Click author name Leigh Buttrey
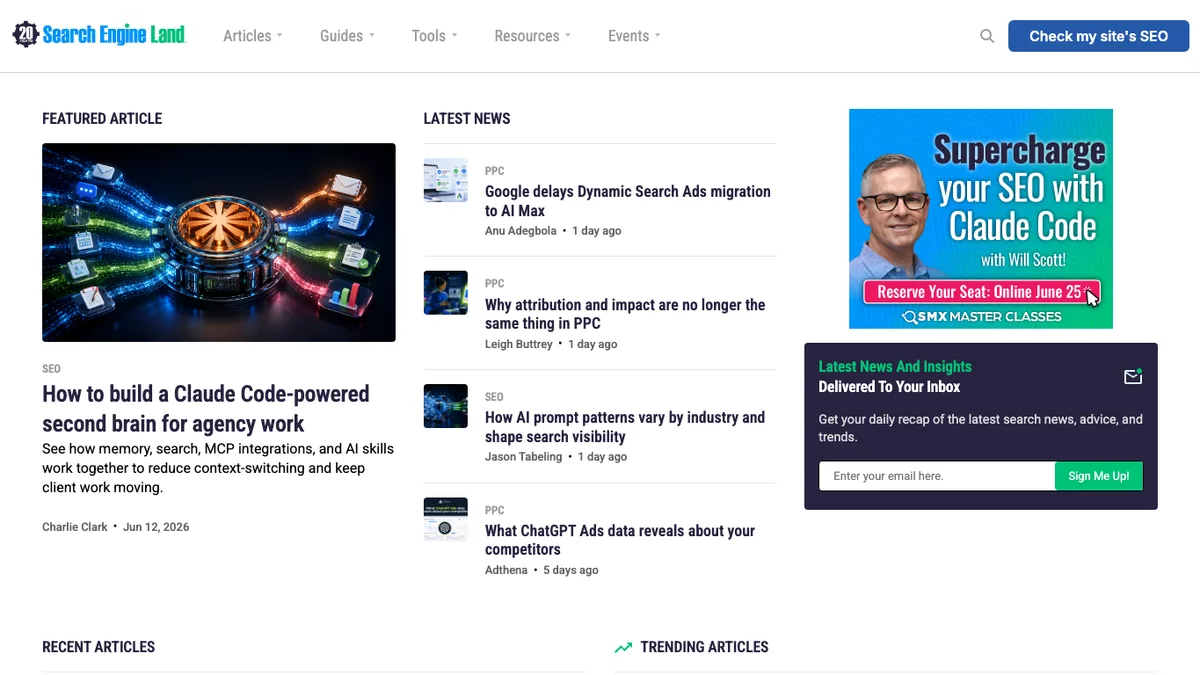 point(519,344)
